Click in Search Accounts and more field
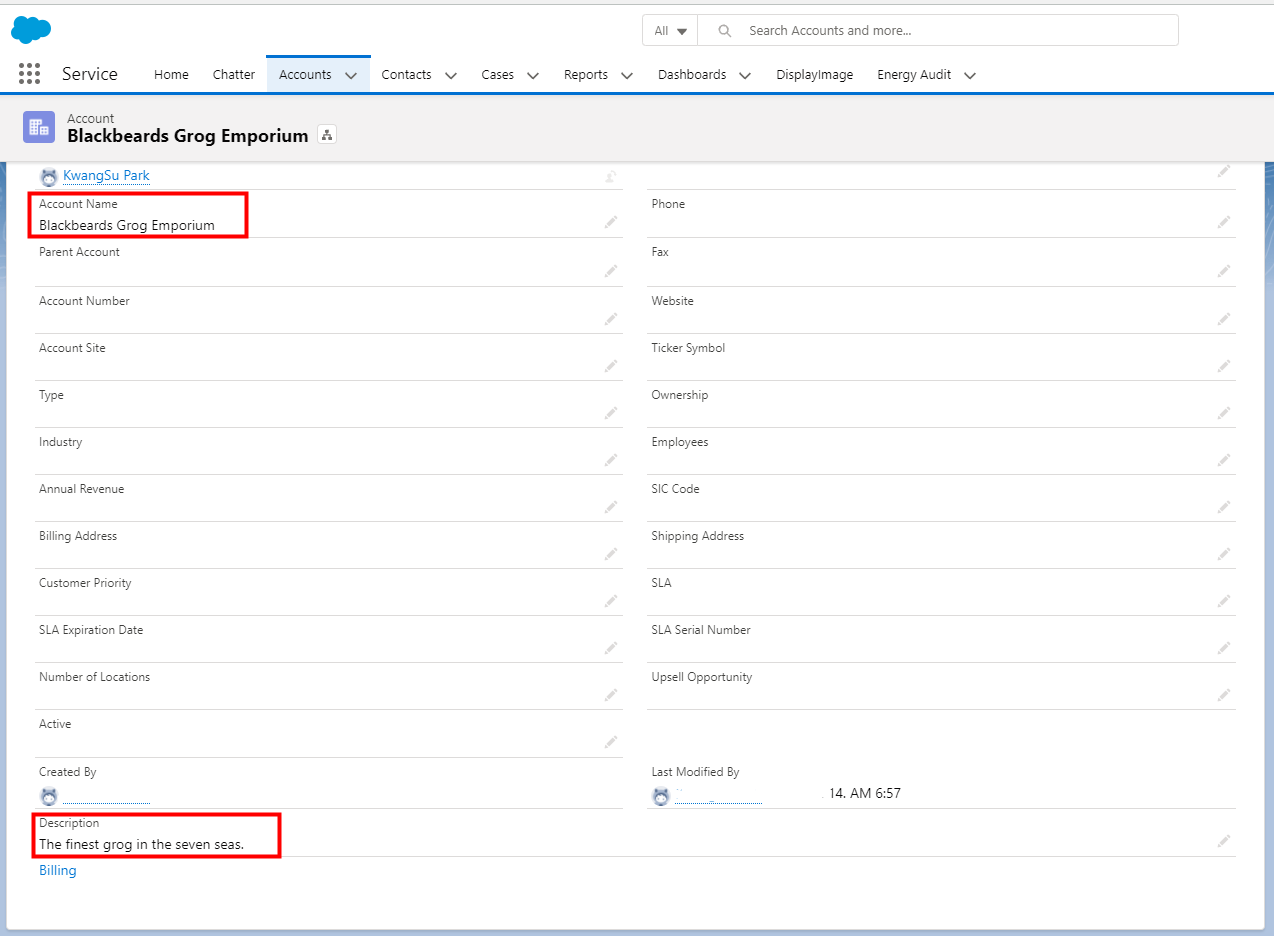Screen dimensions: 1274x936 point(938,31)
